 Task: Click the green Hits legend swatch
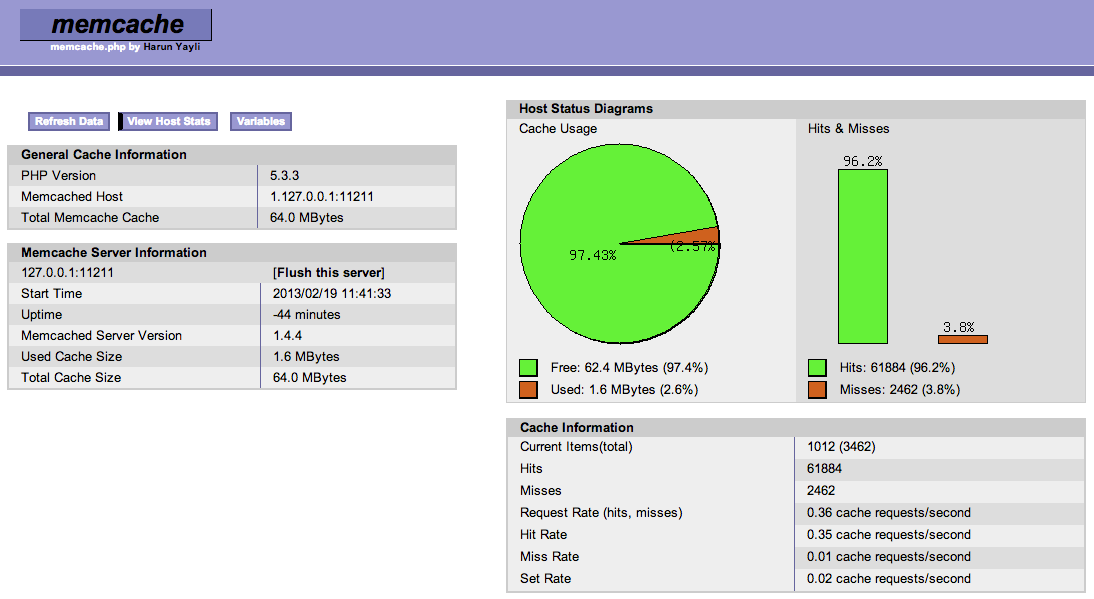pyautogui.click(x=817, y=368)
